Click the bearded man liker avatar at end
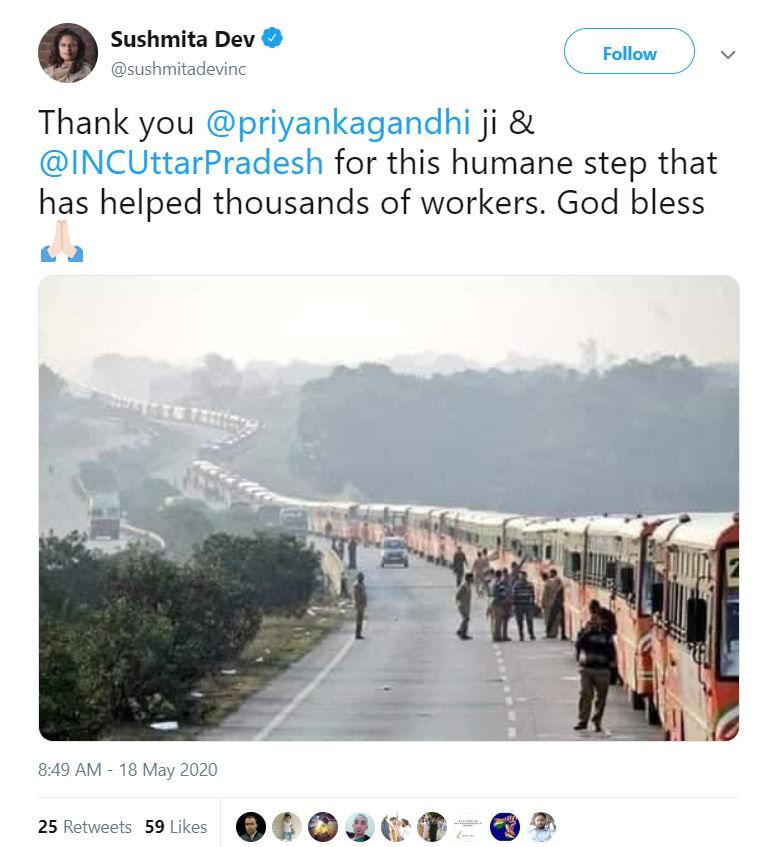768x847 pixels. (x=540, y=827)
